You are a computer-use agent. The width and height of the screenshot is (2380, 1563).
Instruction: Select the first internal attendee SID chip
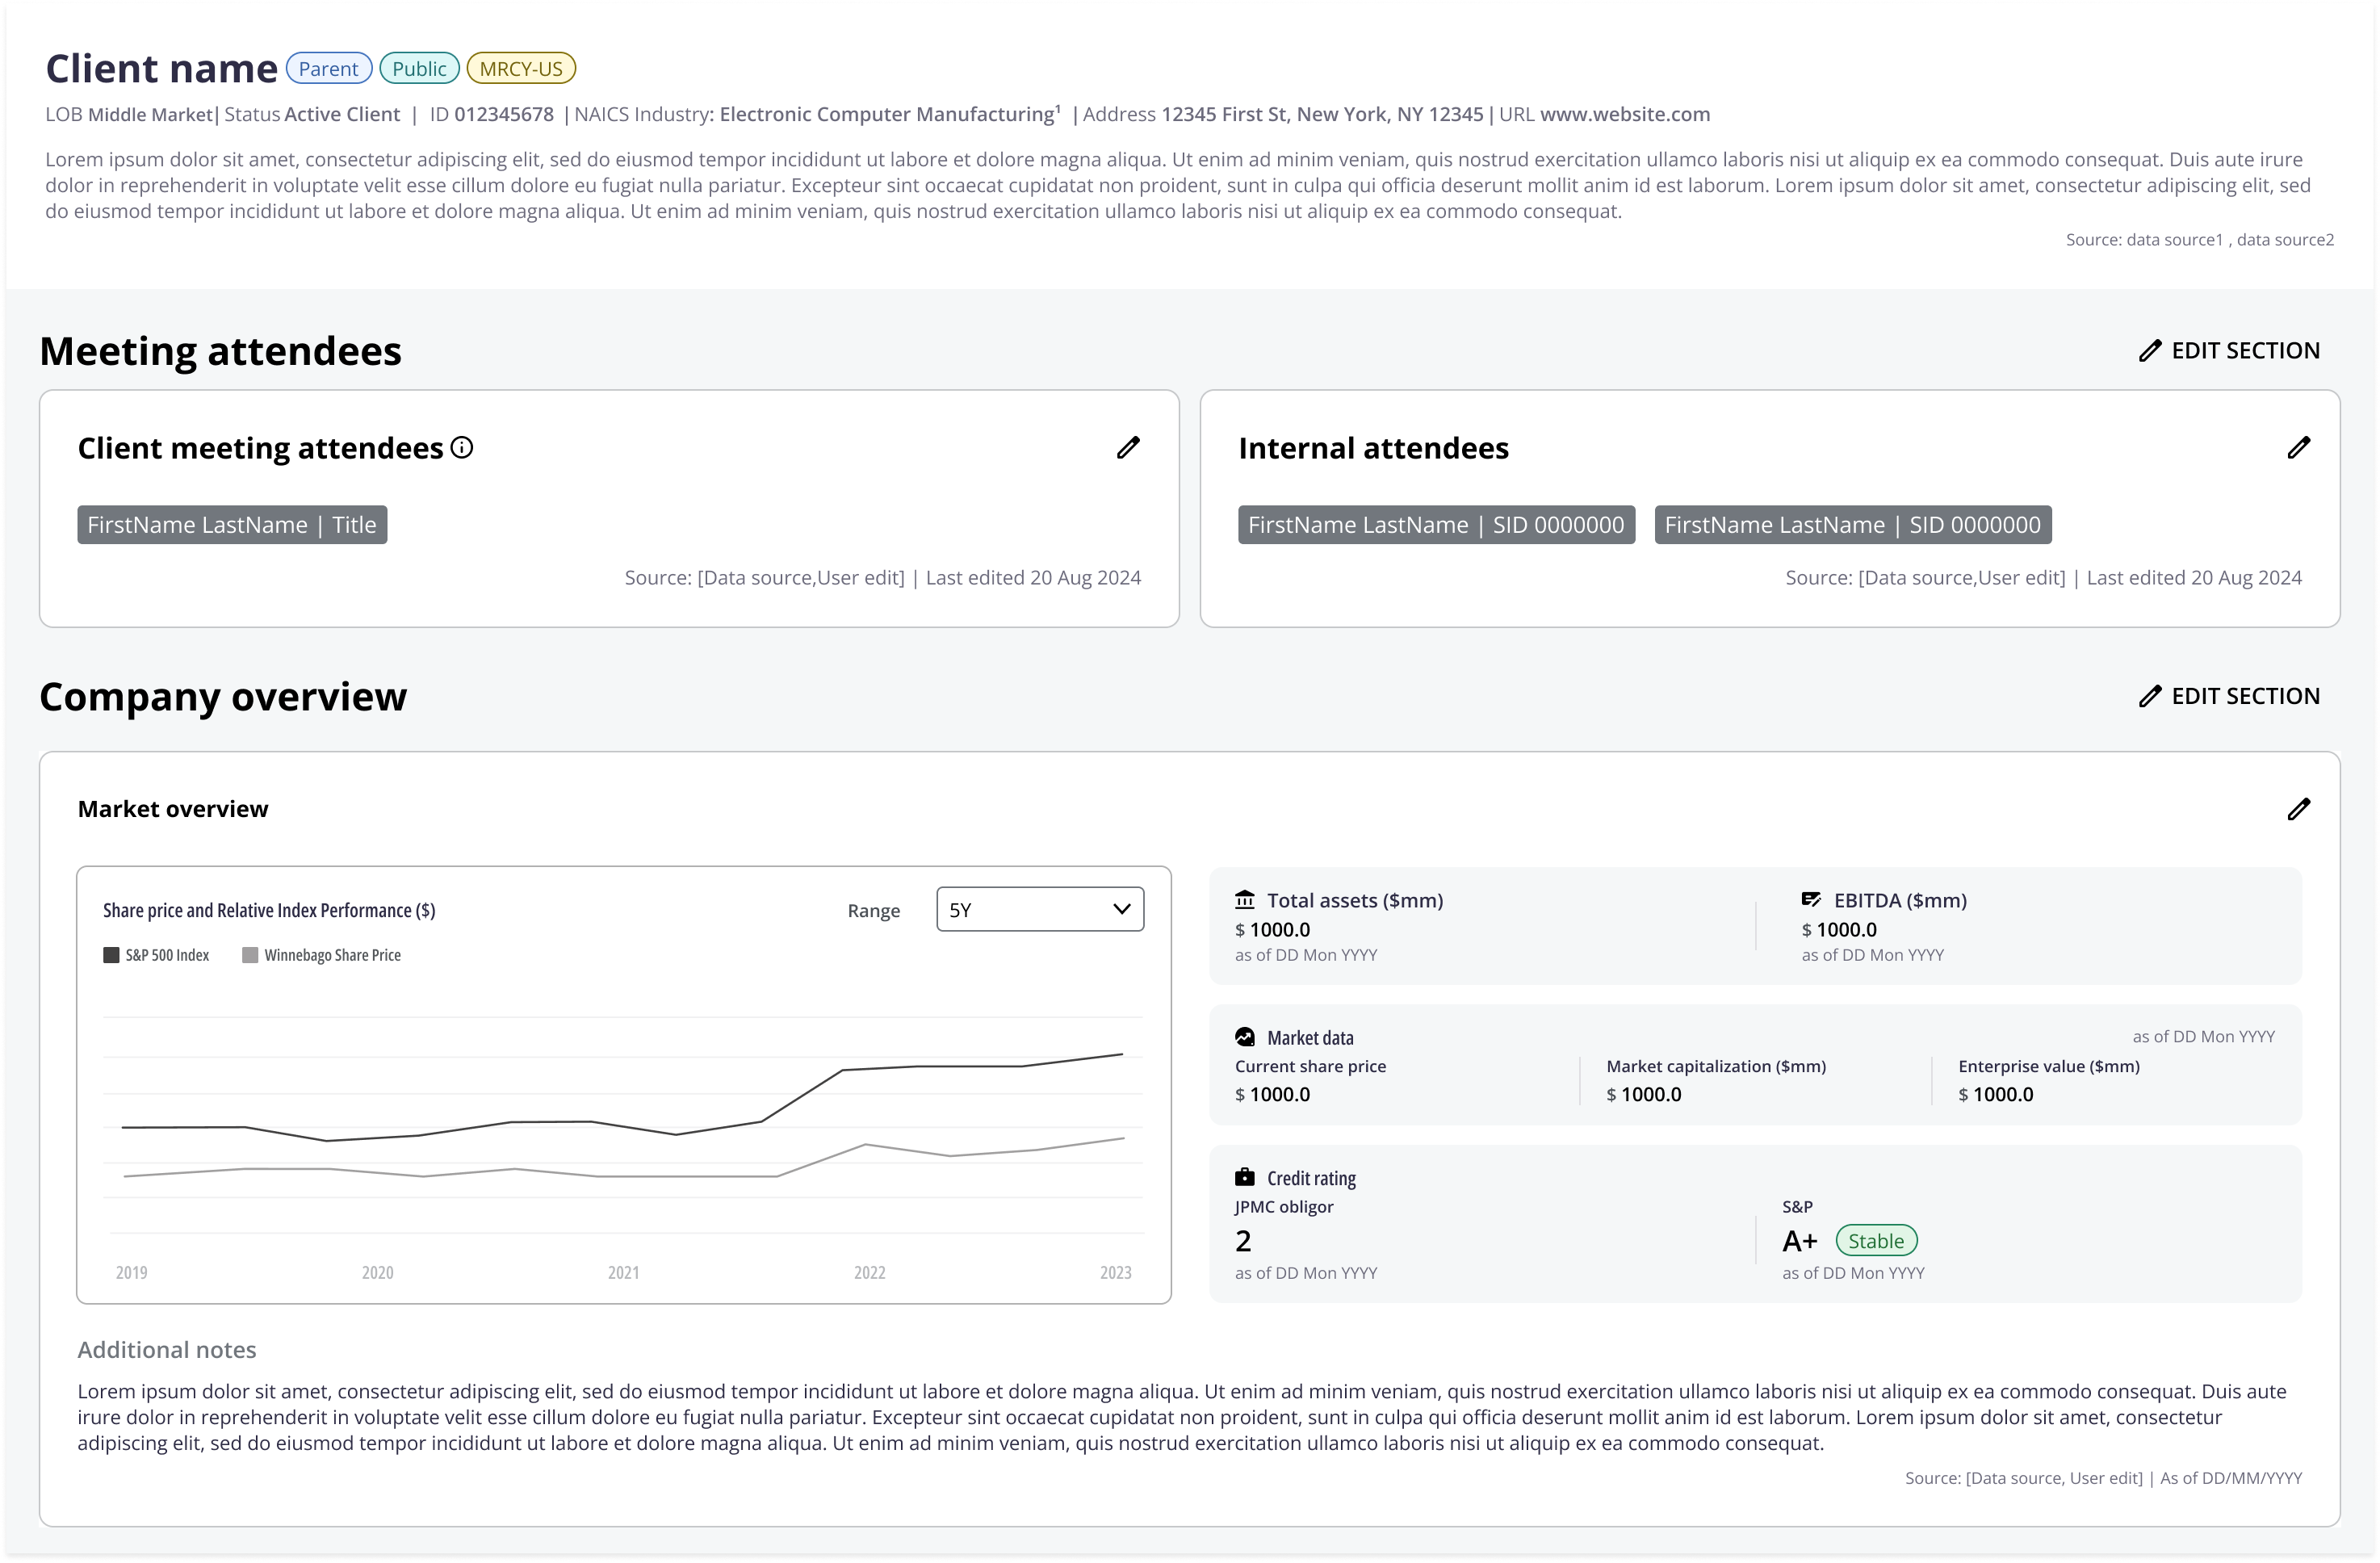pyautogui.click(x=1436, y=525)
